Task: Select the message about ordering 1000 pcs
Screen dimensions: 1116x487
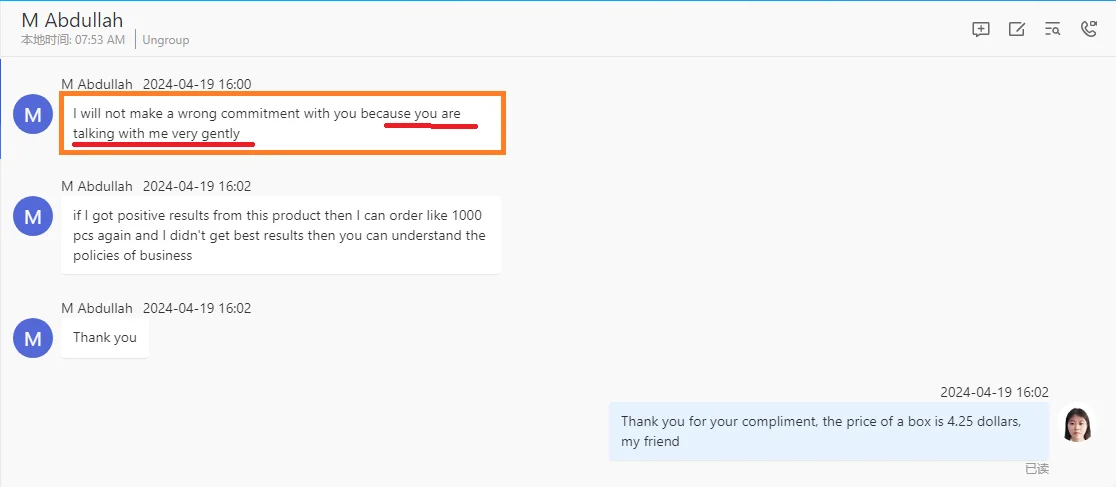Action: click(x=280, y=236)
